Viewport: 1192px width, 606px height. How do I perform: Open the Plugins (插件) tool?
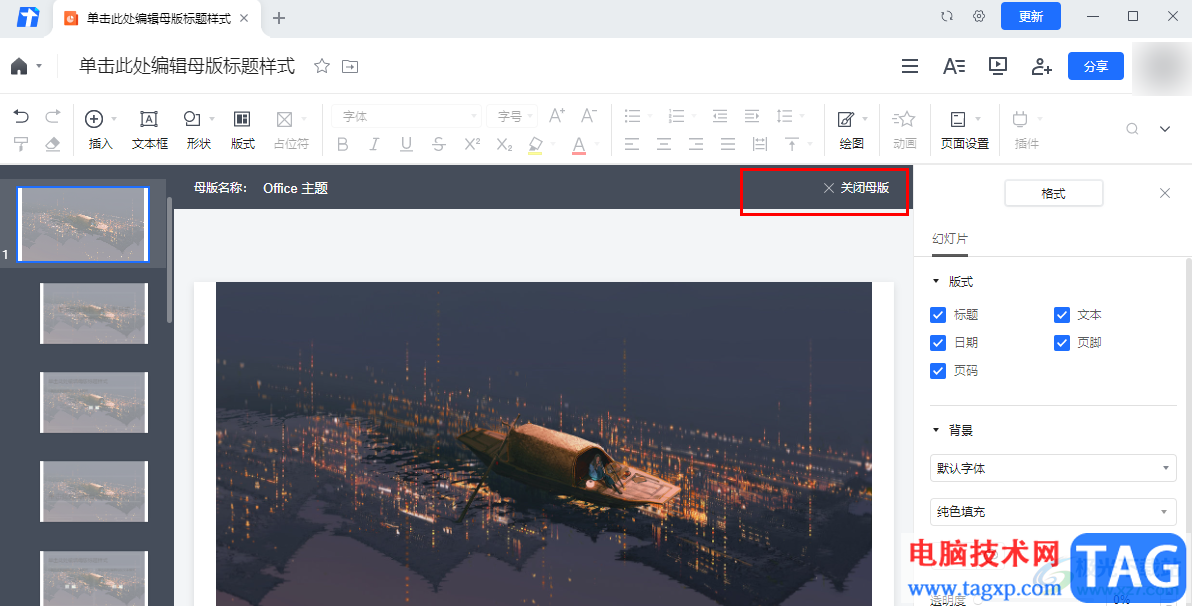click(1026, 129)
